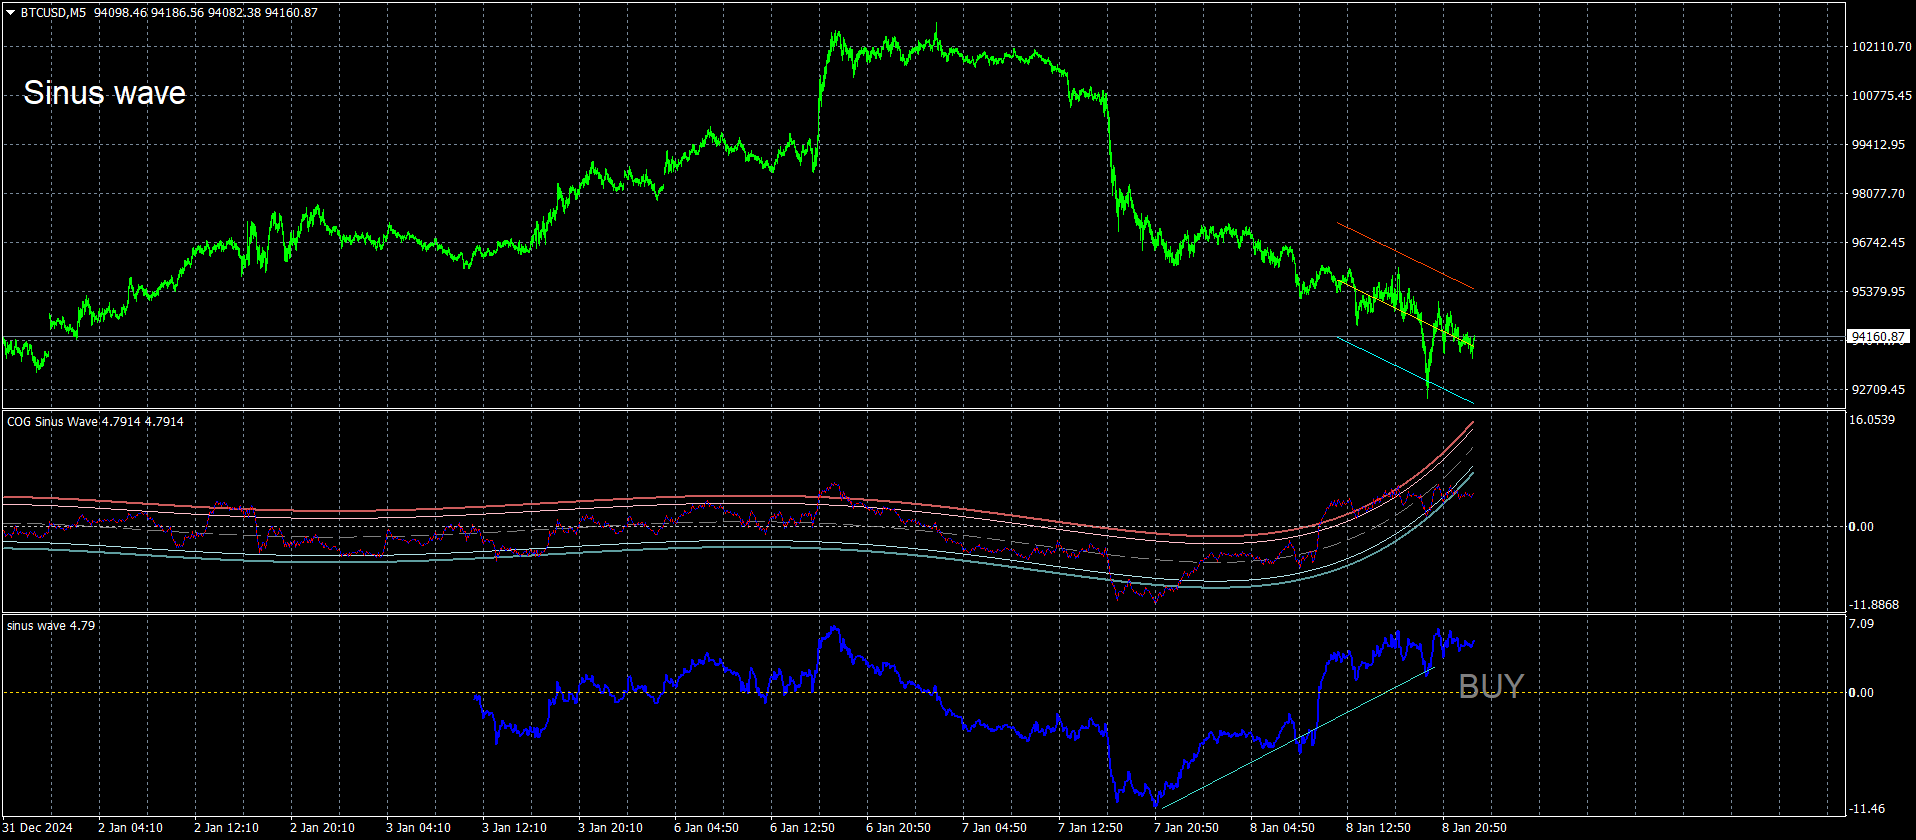Click the -11.8868 value on COG scale
The width and height of the screenshot is (1916, 840).
tap(1874, 605)
